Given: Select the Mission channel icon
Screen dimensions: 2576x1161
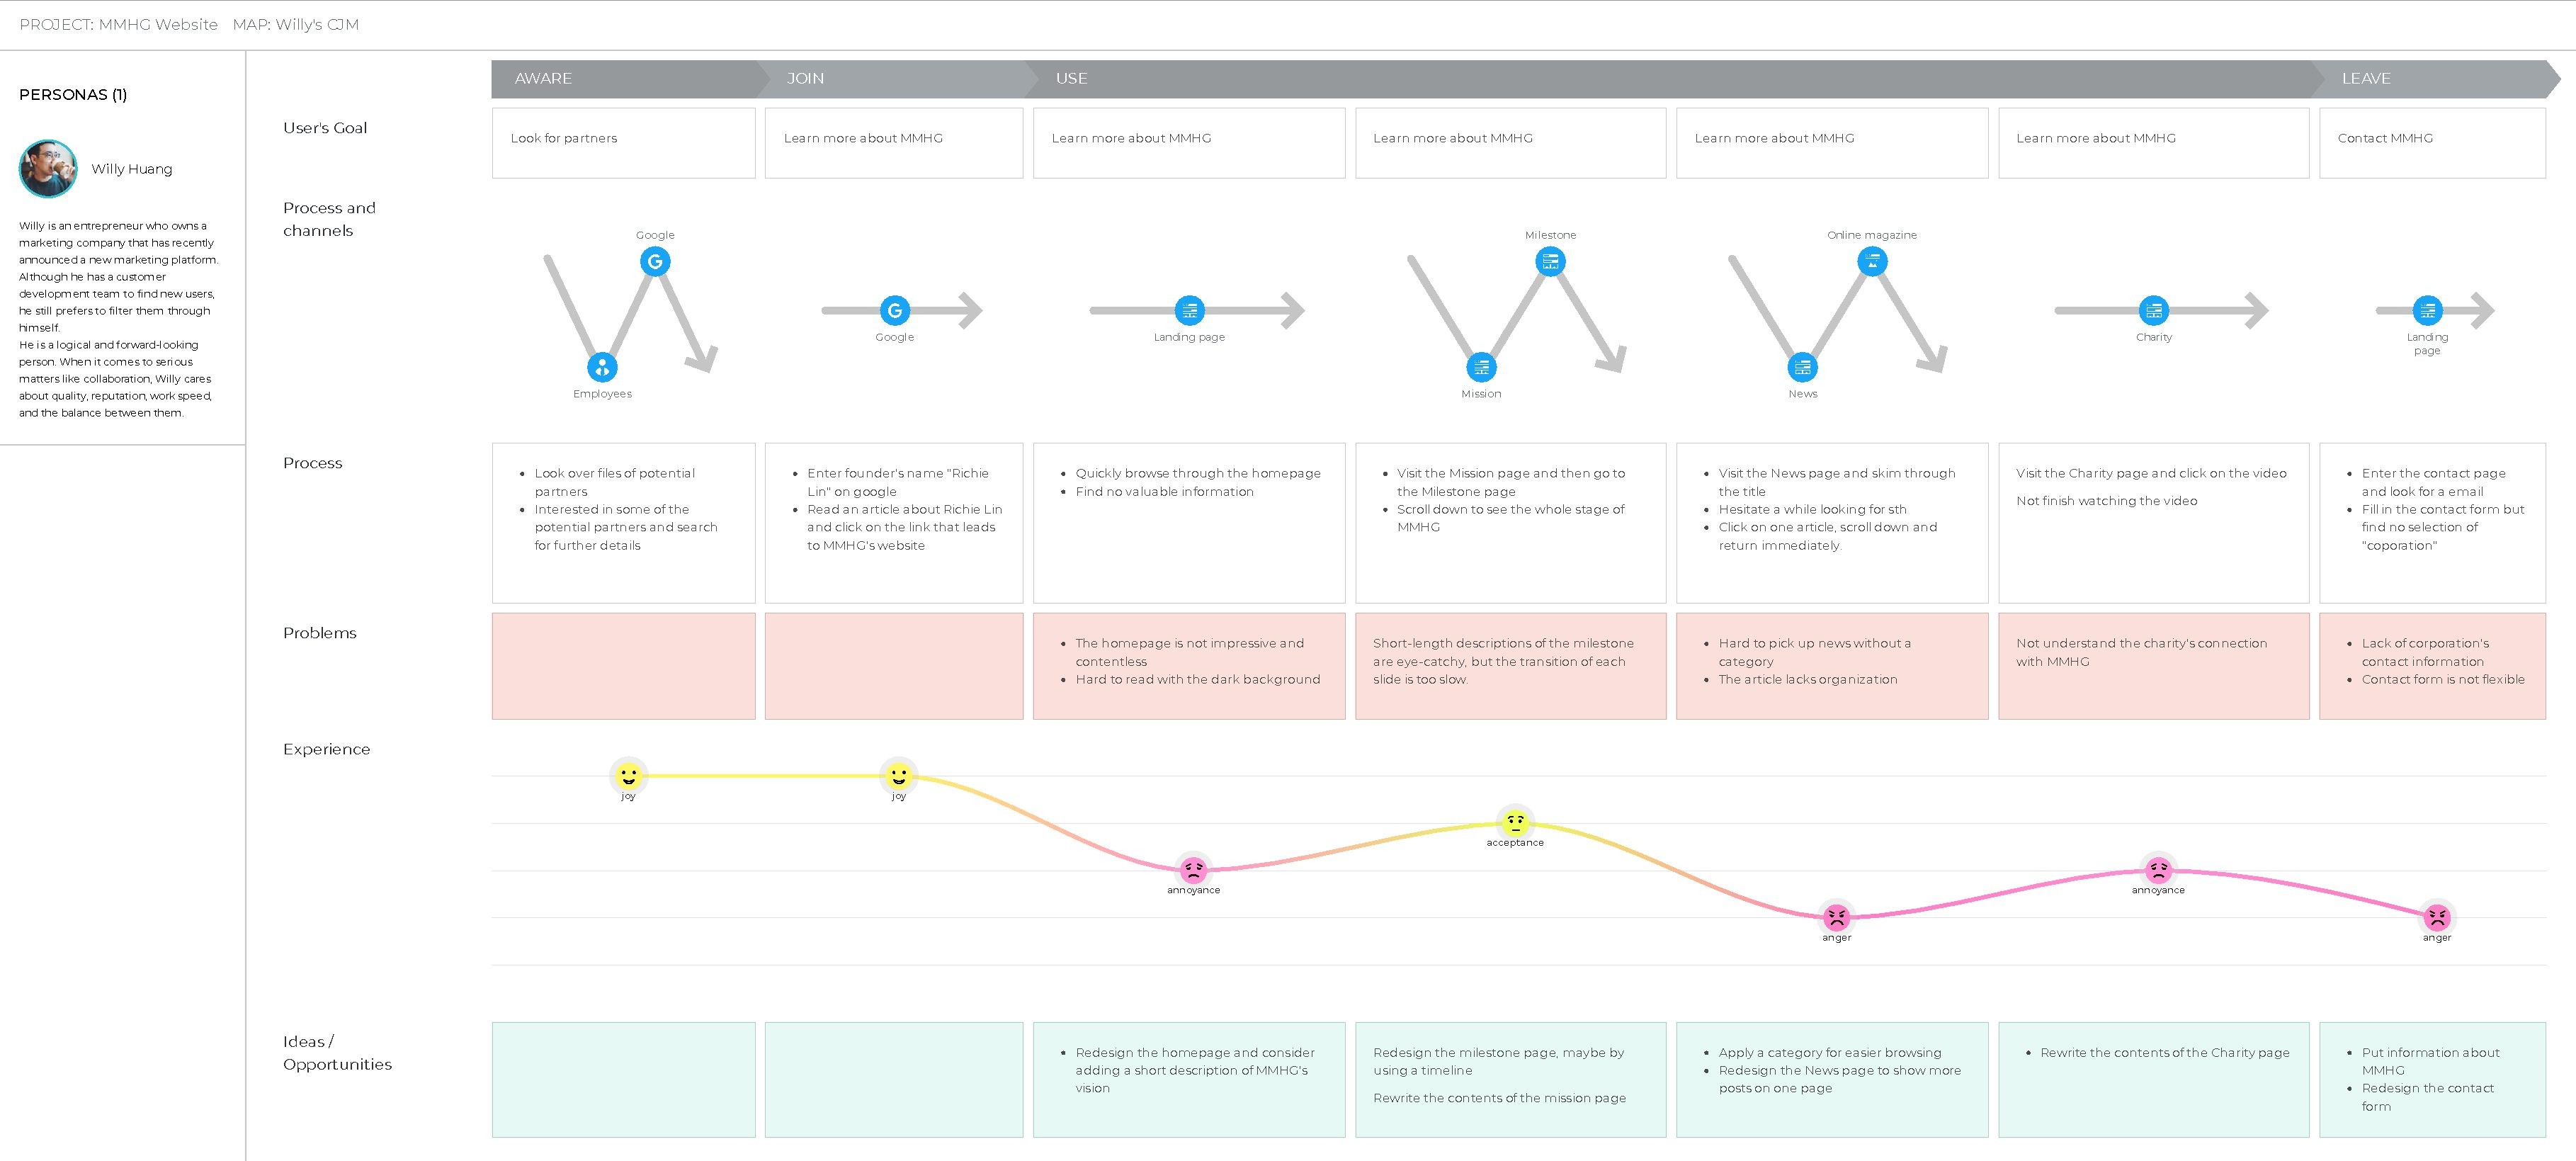Looking at the screenshot, I should [x=1481, y=367].
